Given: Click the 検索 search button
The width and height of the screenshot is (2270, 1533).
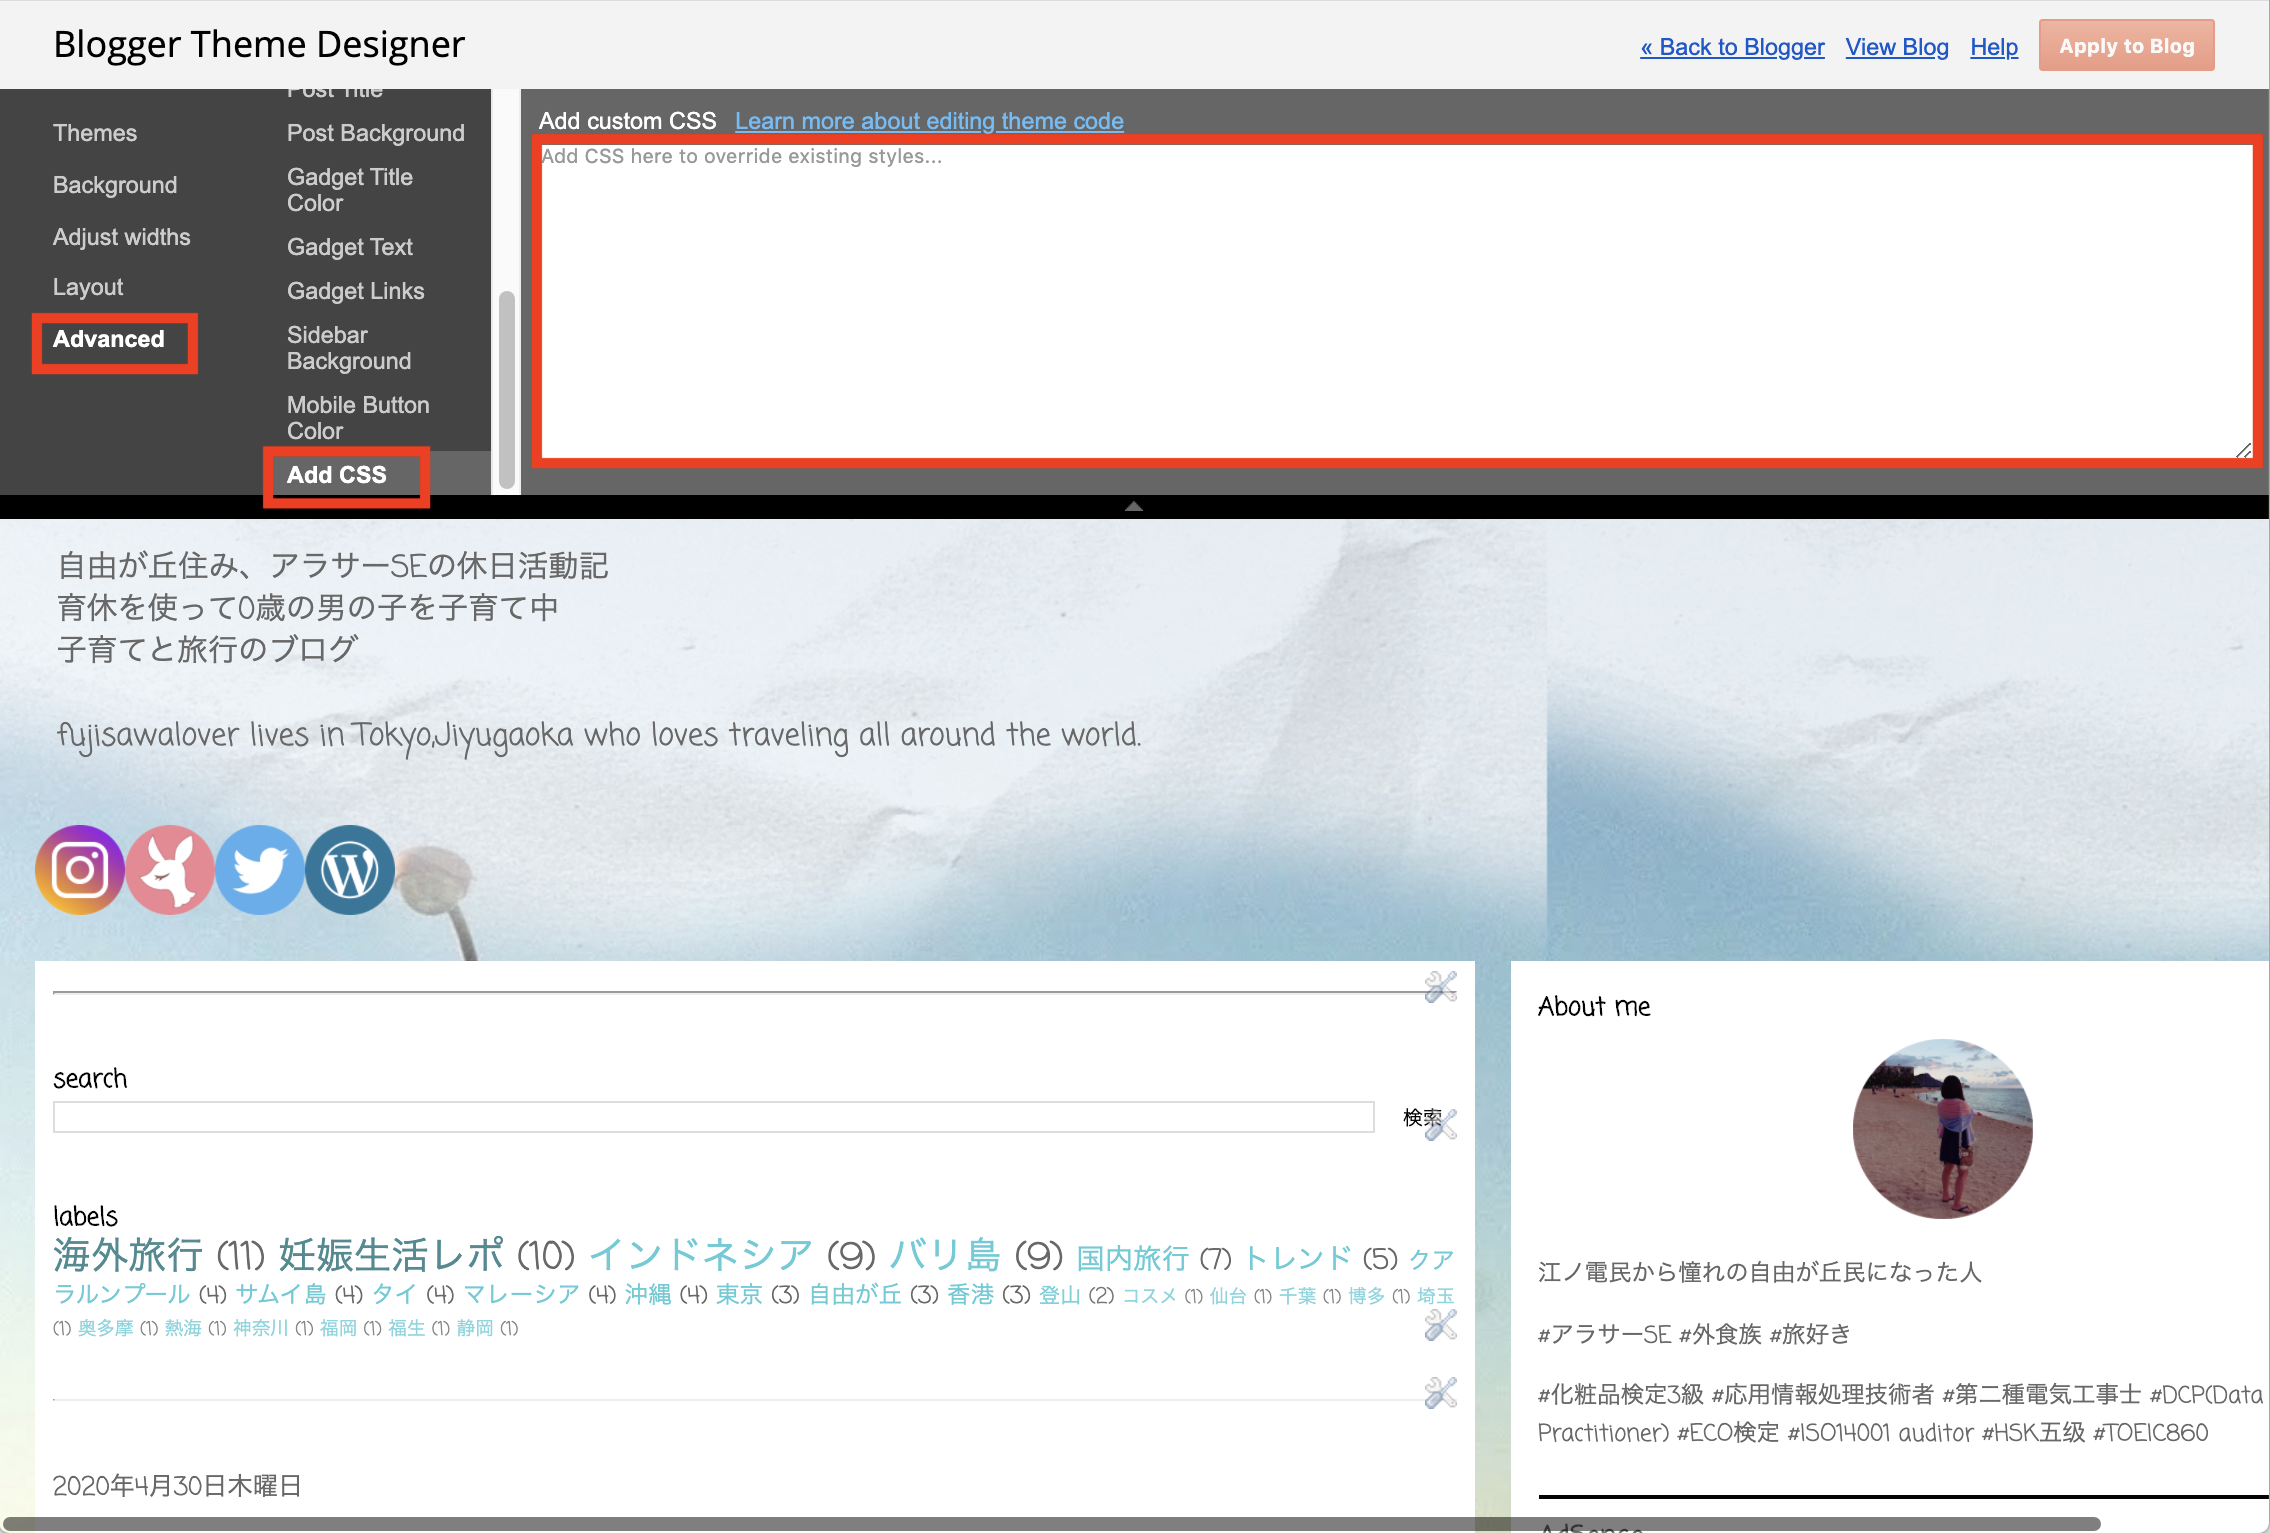Looking at the screenshot, I should 1420,1117.
